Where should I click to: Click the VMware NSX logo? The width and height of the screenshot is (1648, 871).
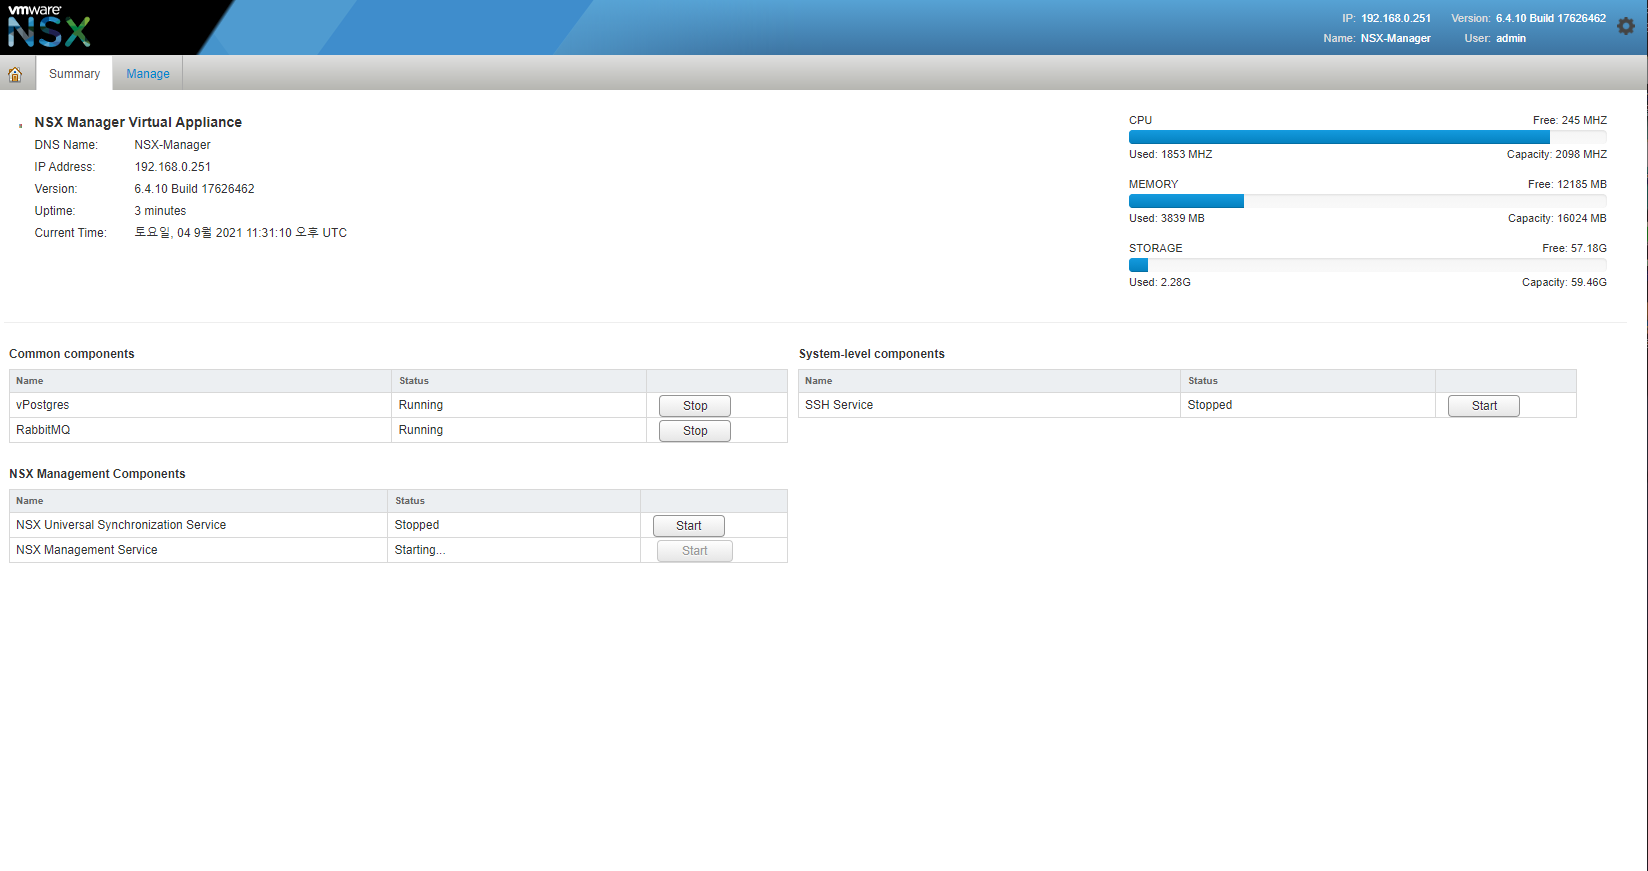pyautogui.click(x=49, y=26)
